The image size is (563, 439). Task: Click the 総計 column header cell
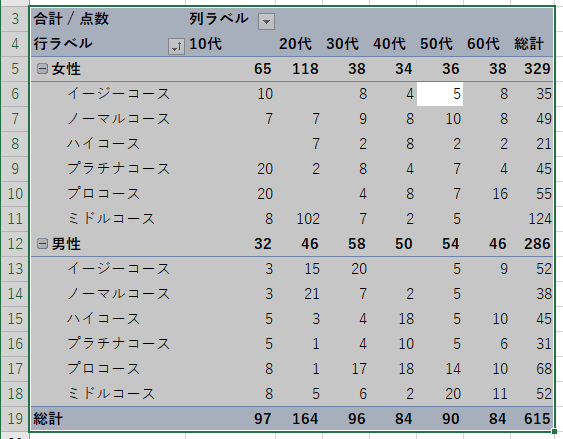[x=531, y=44]
